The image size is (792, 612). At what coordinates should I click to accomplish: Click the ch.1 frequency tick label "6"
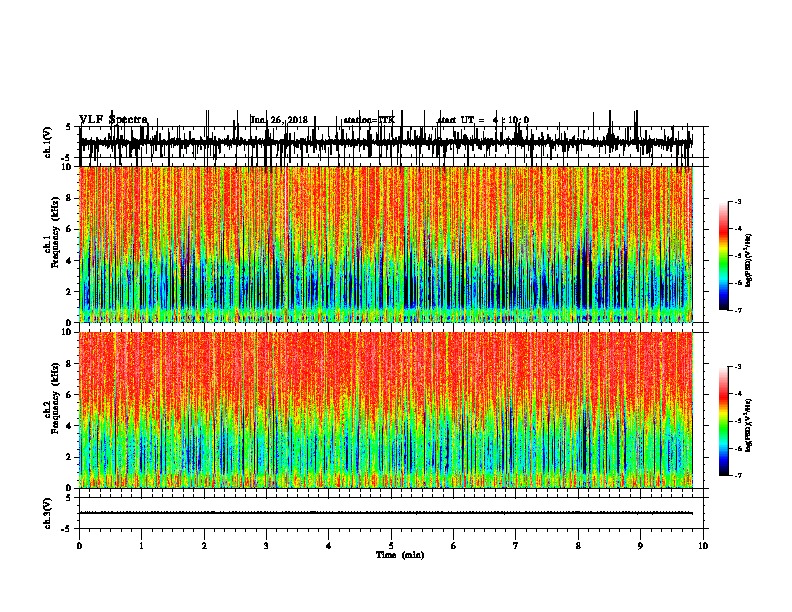[70, 229]
